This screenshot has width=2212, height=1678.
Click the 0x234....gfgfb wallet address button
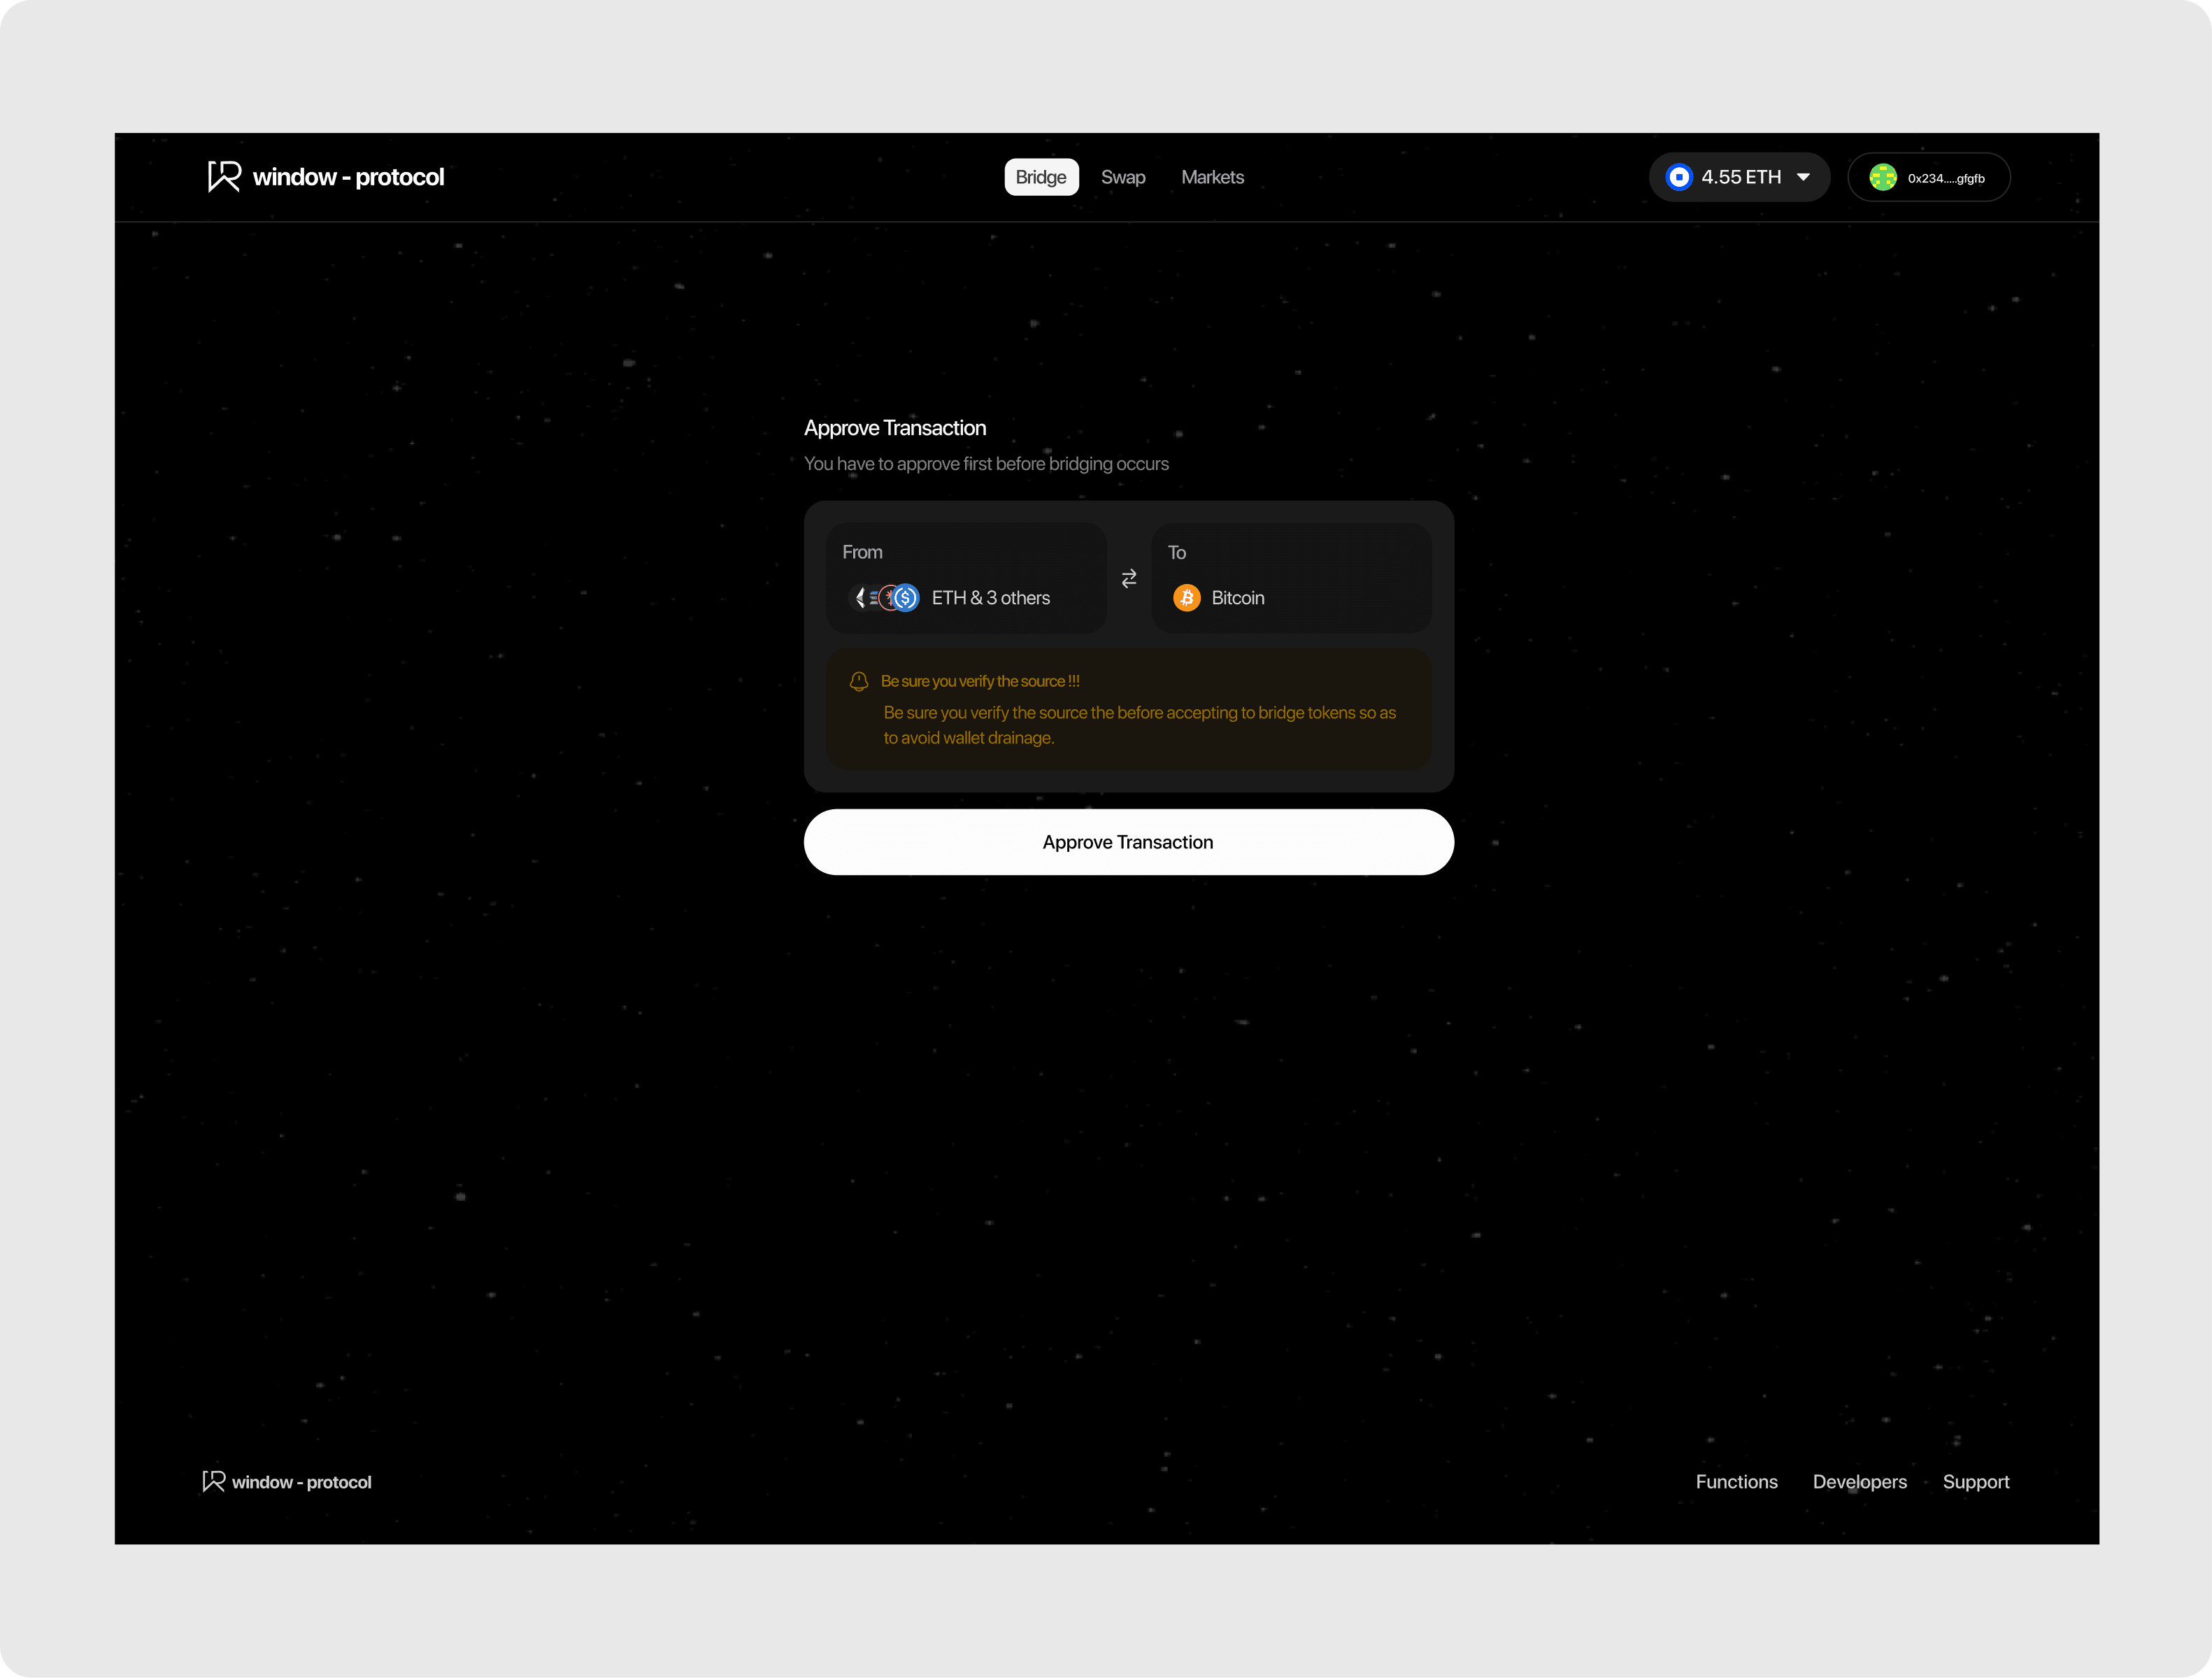point(1945,178)
